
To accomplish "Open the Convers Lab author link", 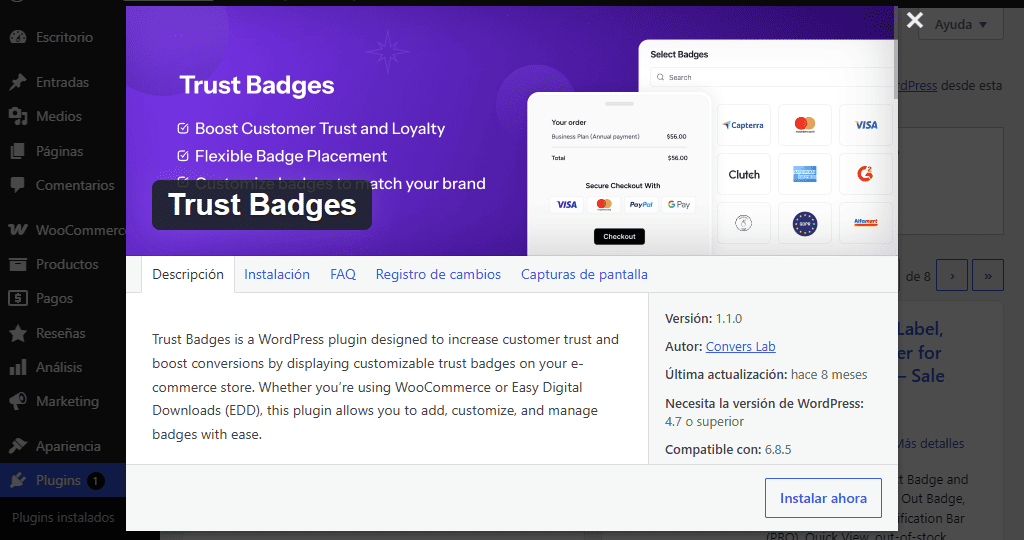I will pos(741,347).
